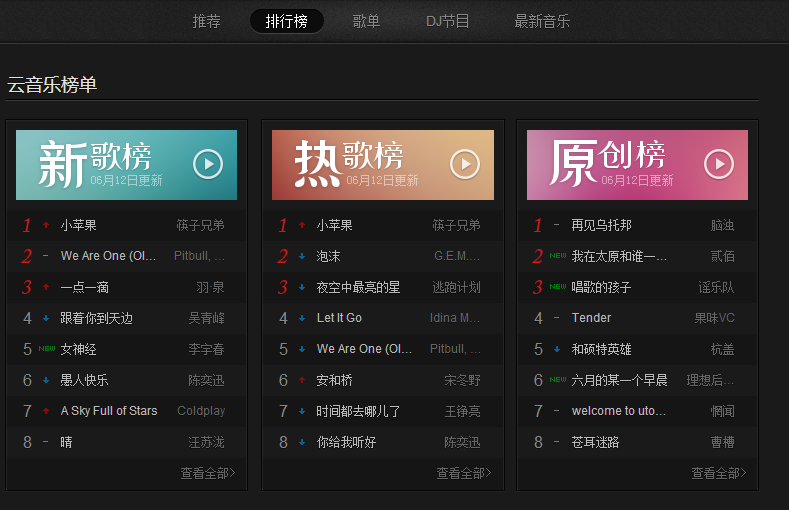
Task: Select the song 六月的某一个早晨
Action: click(x=619, y=380)
